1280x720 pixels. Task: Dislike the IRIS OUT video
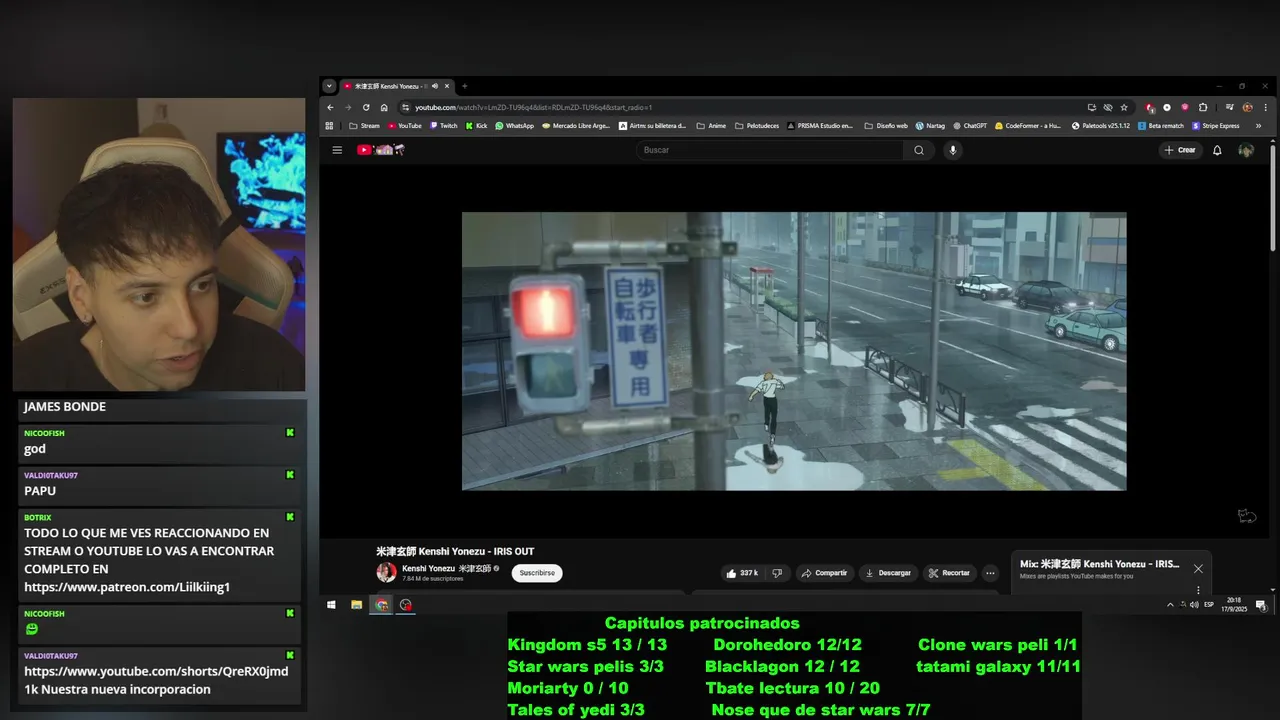pos(777,573)
